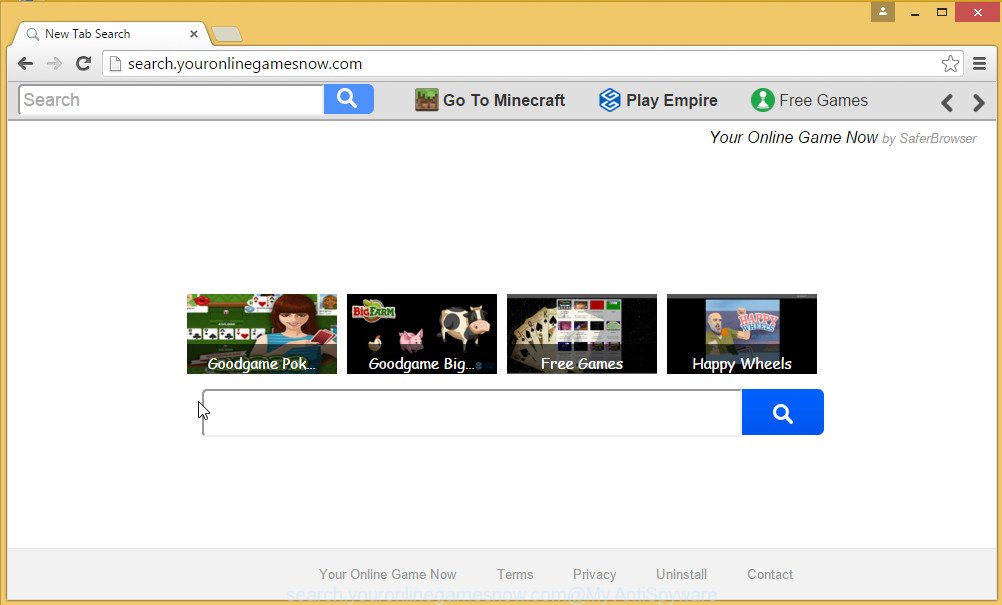1002x605 pixels.
Task: Open a new browser tab
Action: click(x=227, y=34)
